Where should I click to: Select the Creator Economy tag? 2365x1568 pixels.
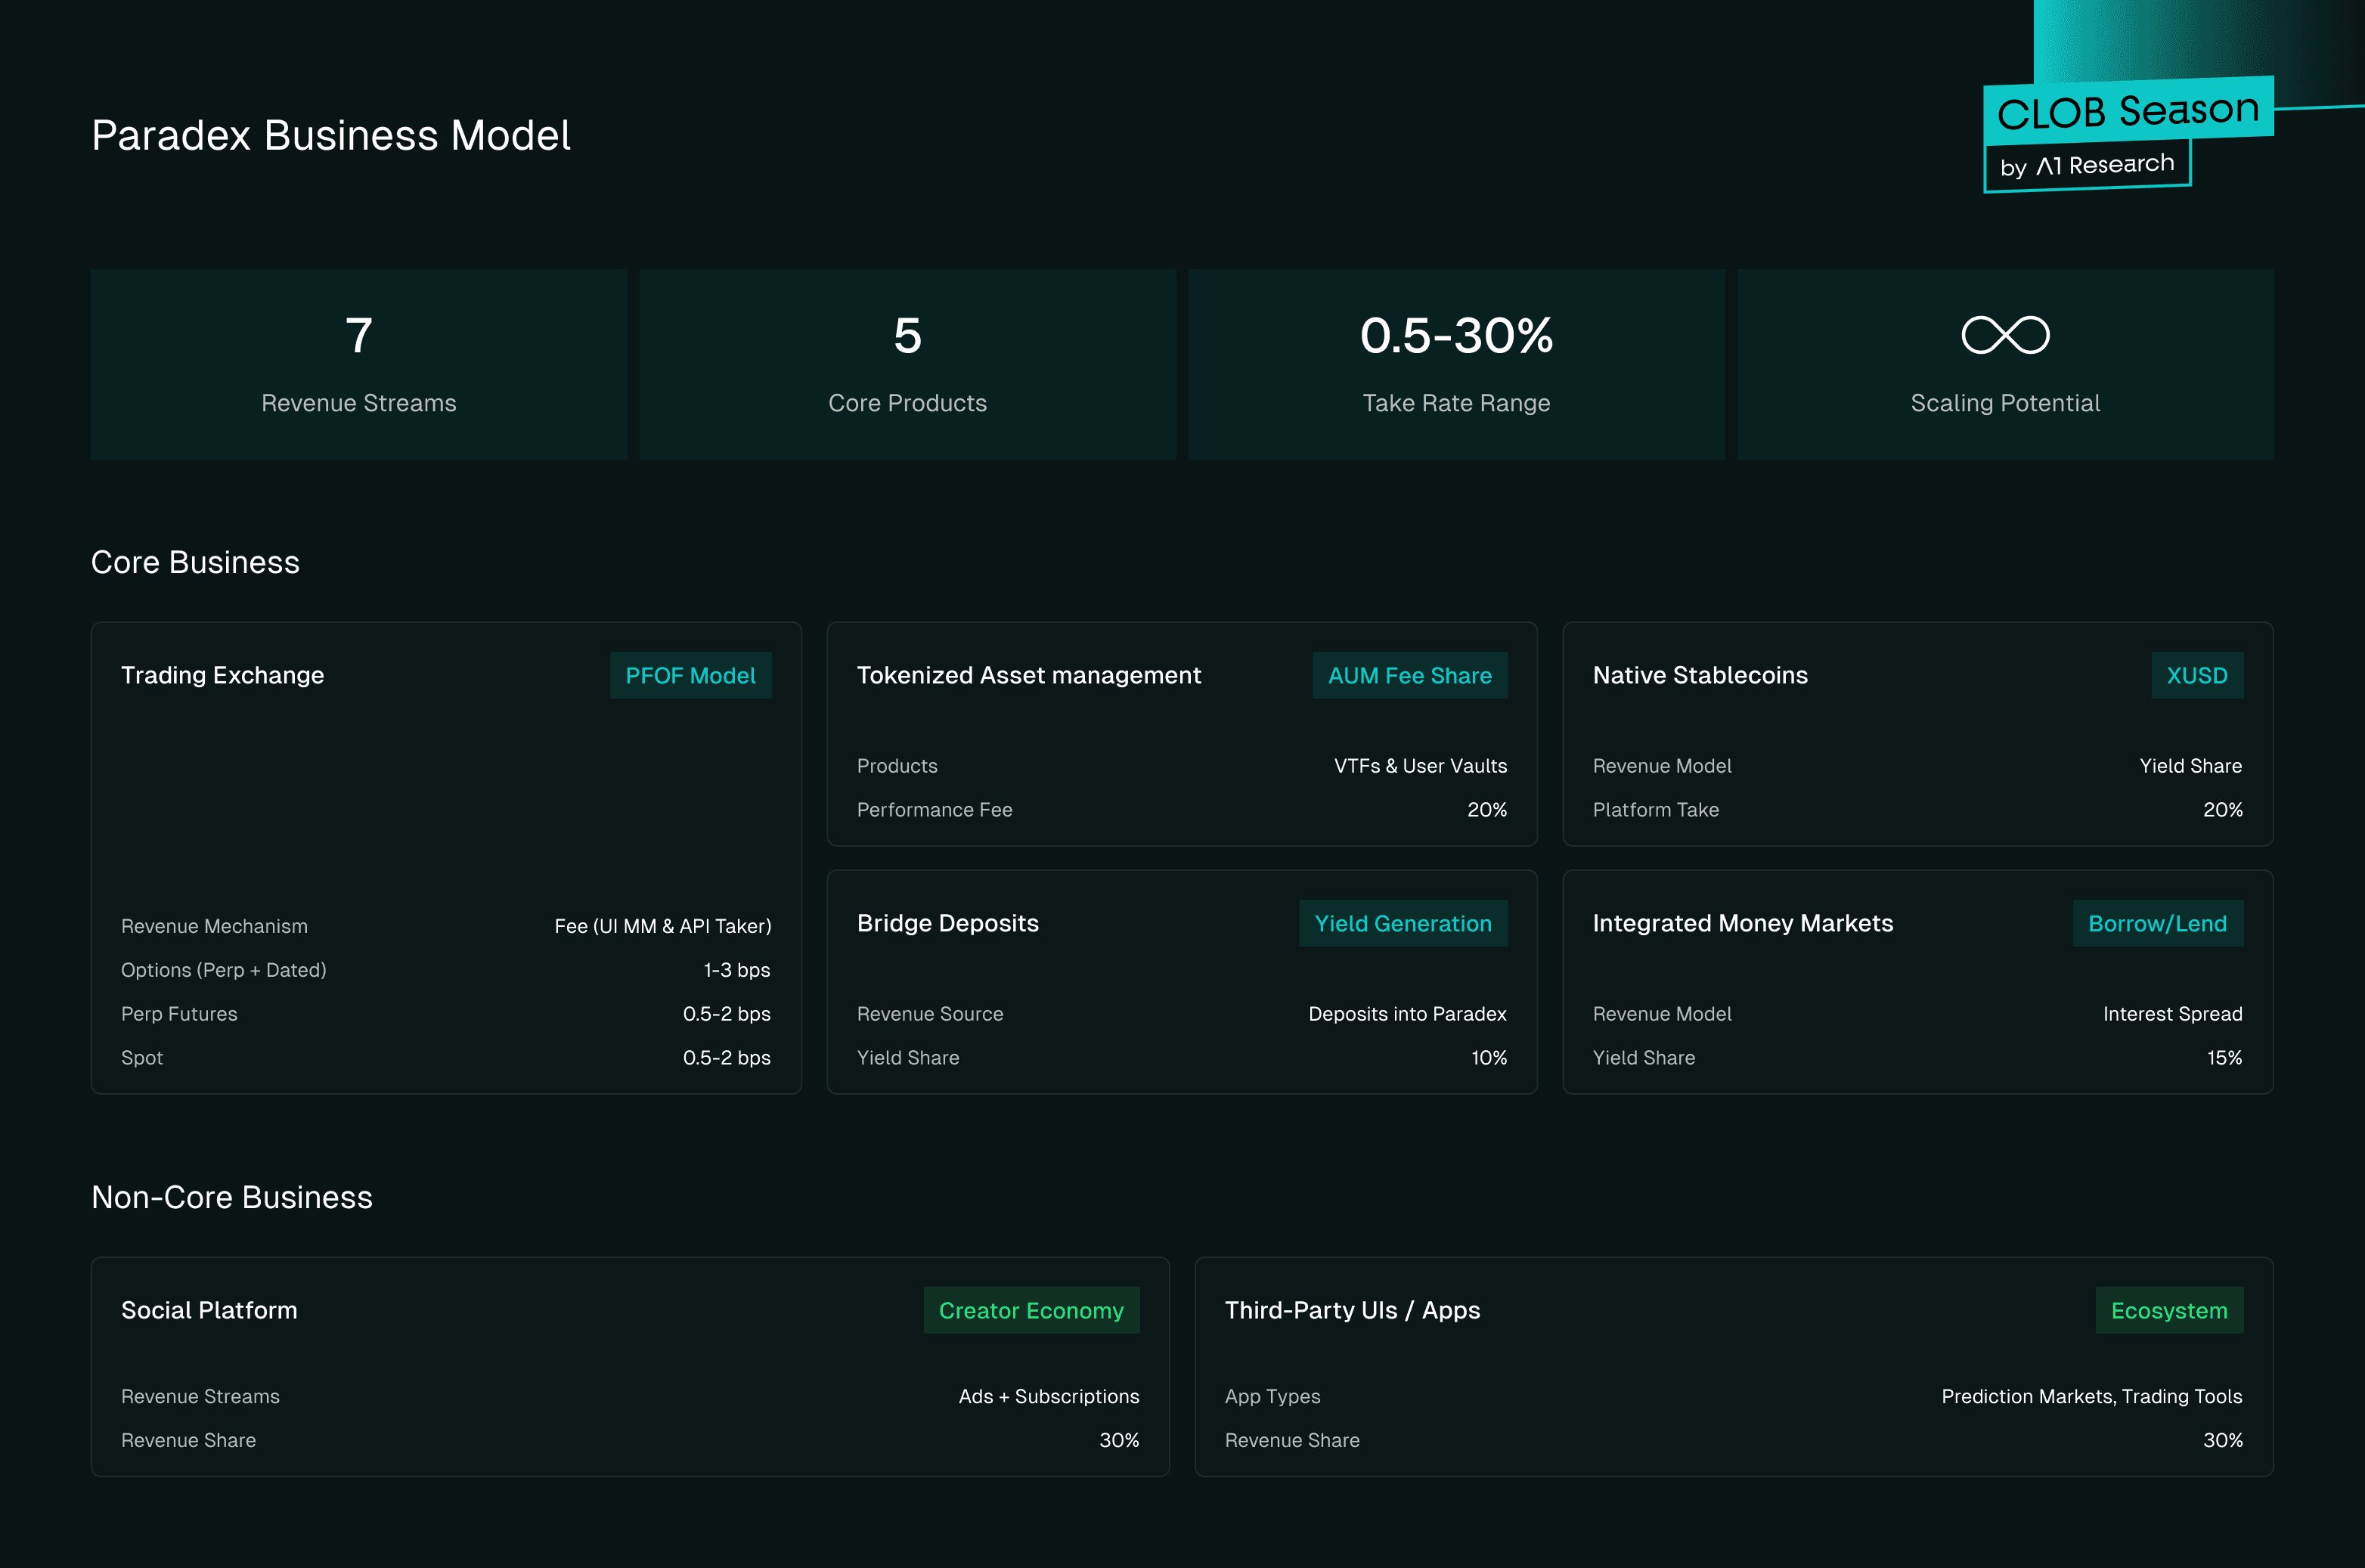click(x=1030, y=1311)
